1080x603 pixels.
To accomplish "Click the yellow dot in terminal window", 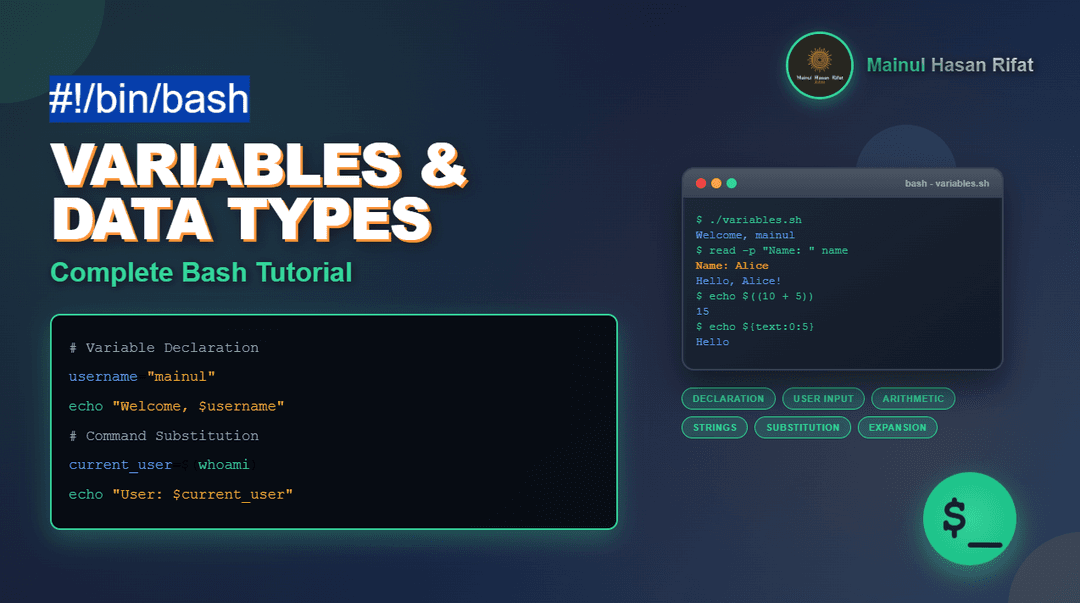I will point(716,183).
